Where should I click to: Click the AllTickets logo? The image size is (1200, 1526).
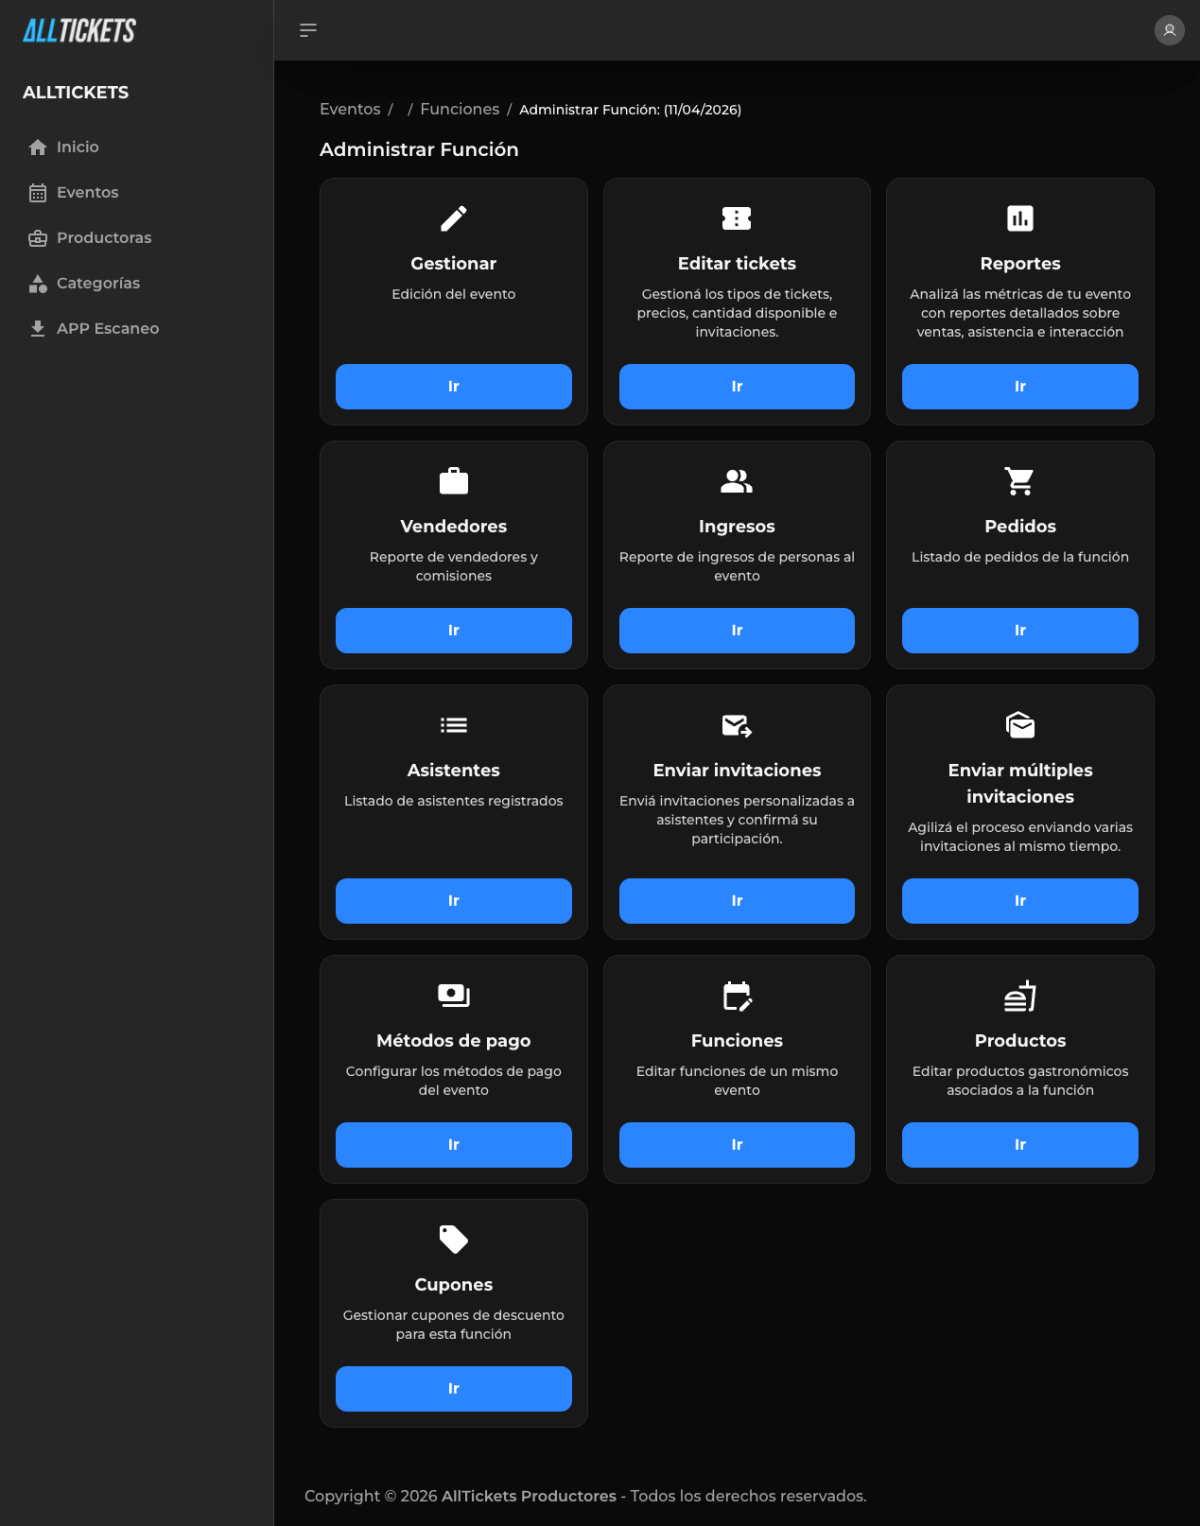pos(79,31)
